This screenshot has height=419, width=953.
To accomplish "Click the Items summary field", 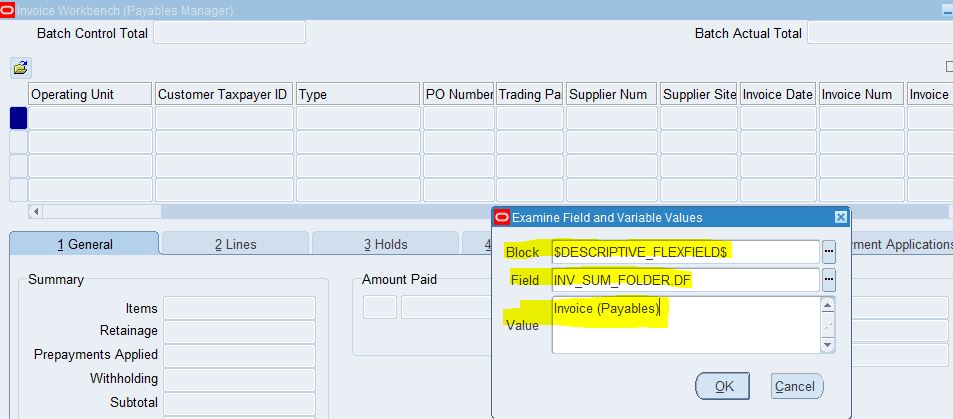I will point(239,308).
